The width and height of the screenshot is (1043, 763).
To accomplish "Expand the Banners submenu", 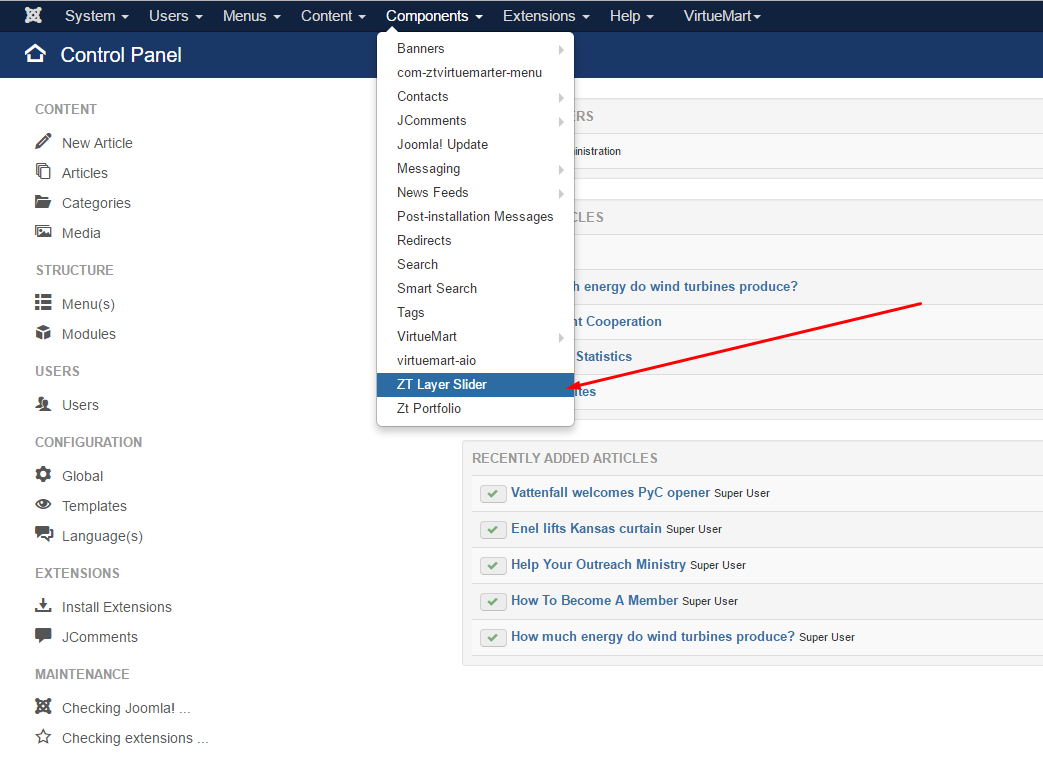I will pos(475,49).
